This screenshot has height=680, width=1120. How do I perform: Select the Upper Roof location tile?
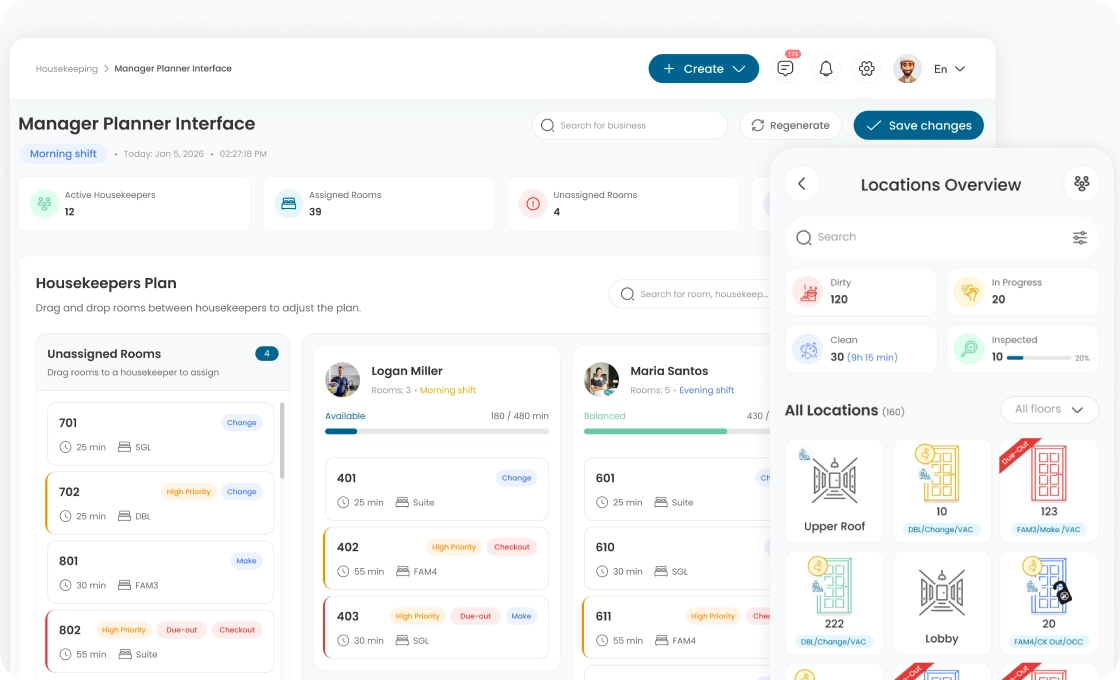tap(834, 490)
